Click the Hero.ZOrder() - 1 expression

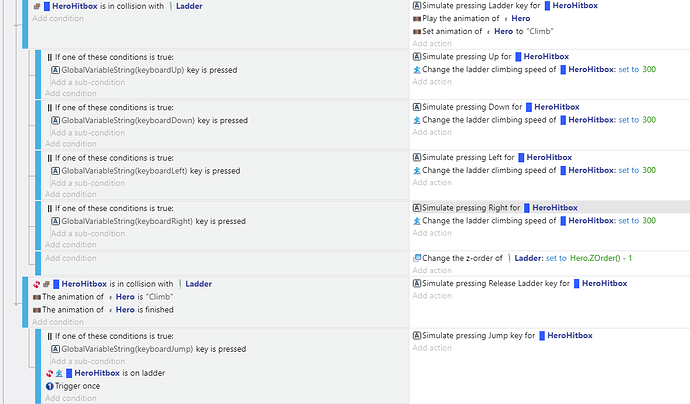click(x=601, y=258)
